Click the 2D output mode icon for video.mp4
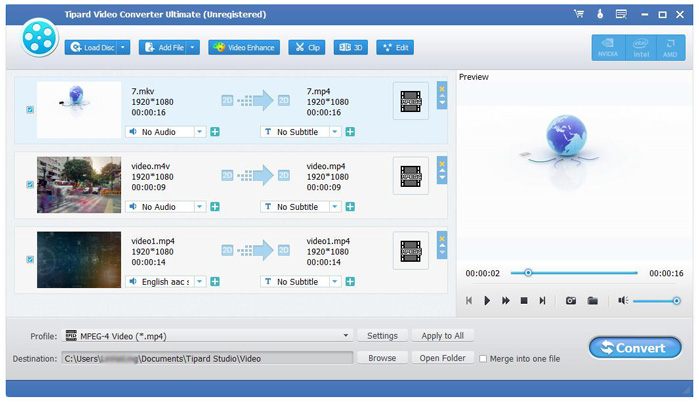 [284, 176]
